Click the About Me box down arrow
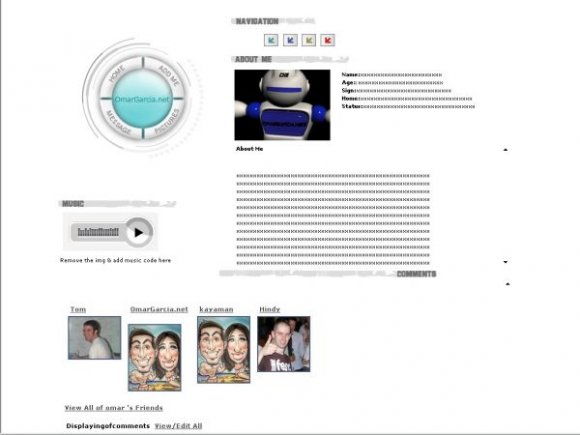Screen dimensions: 580x435 point(505,262)
